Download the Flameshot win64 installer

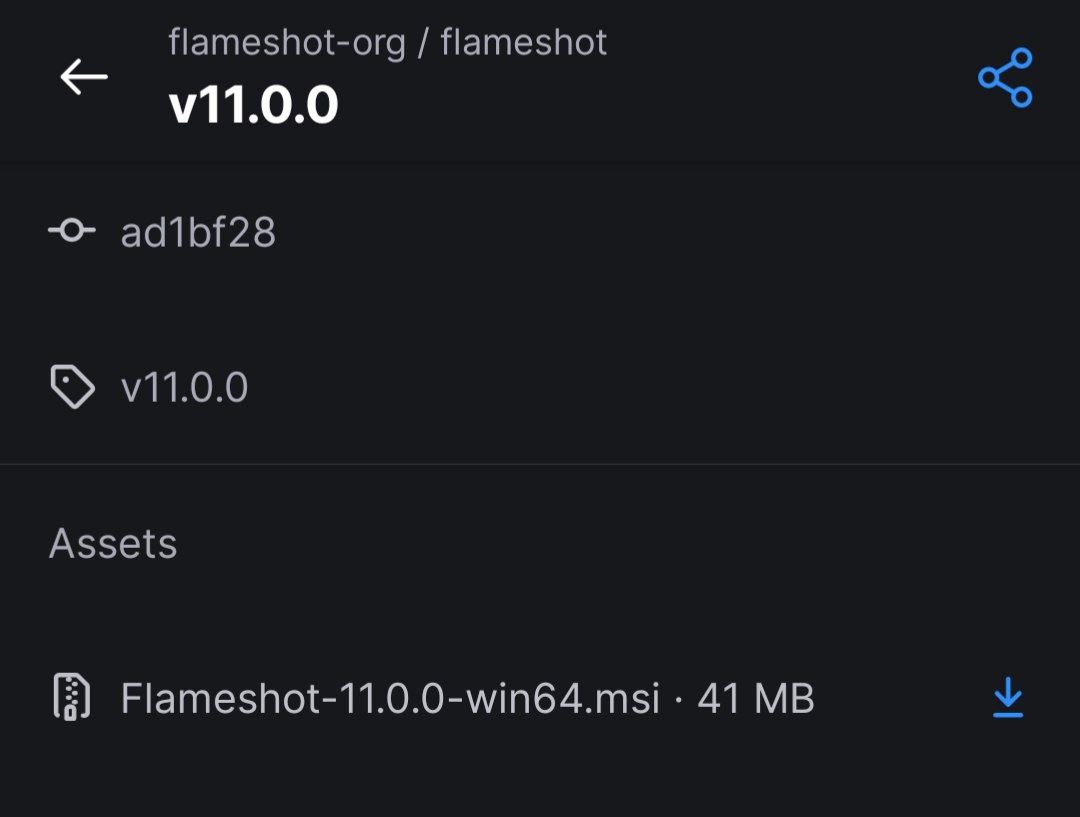pos(1007,697)
